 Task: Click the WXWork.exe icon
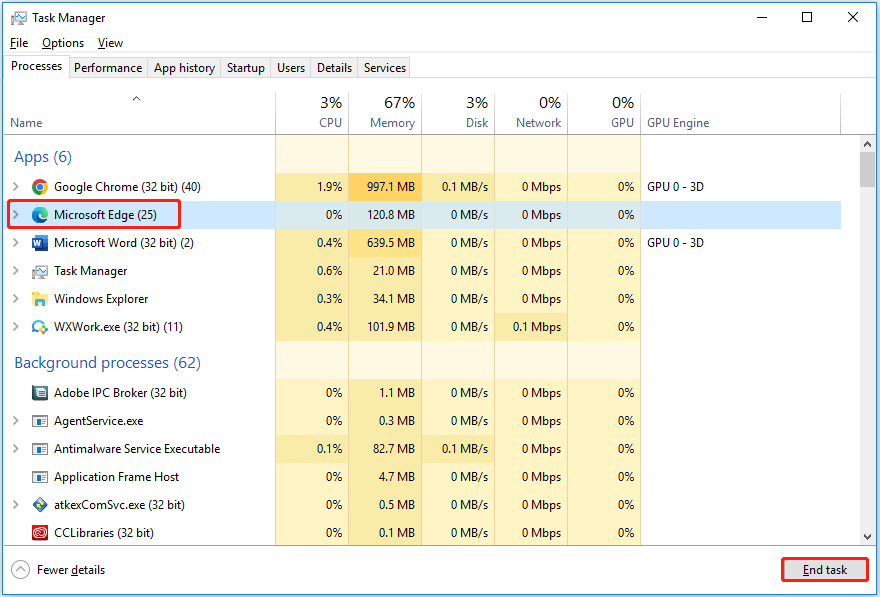tap(39, 326)
